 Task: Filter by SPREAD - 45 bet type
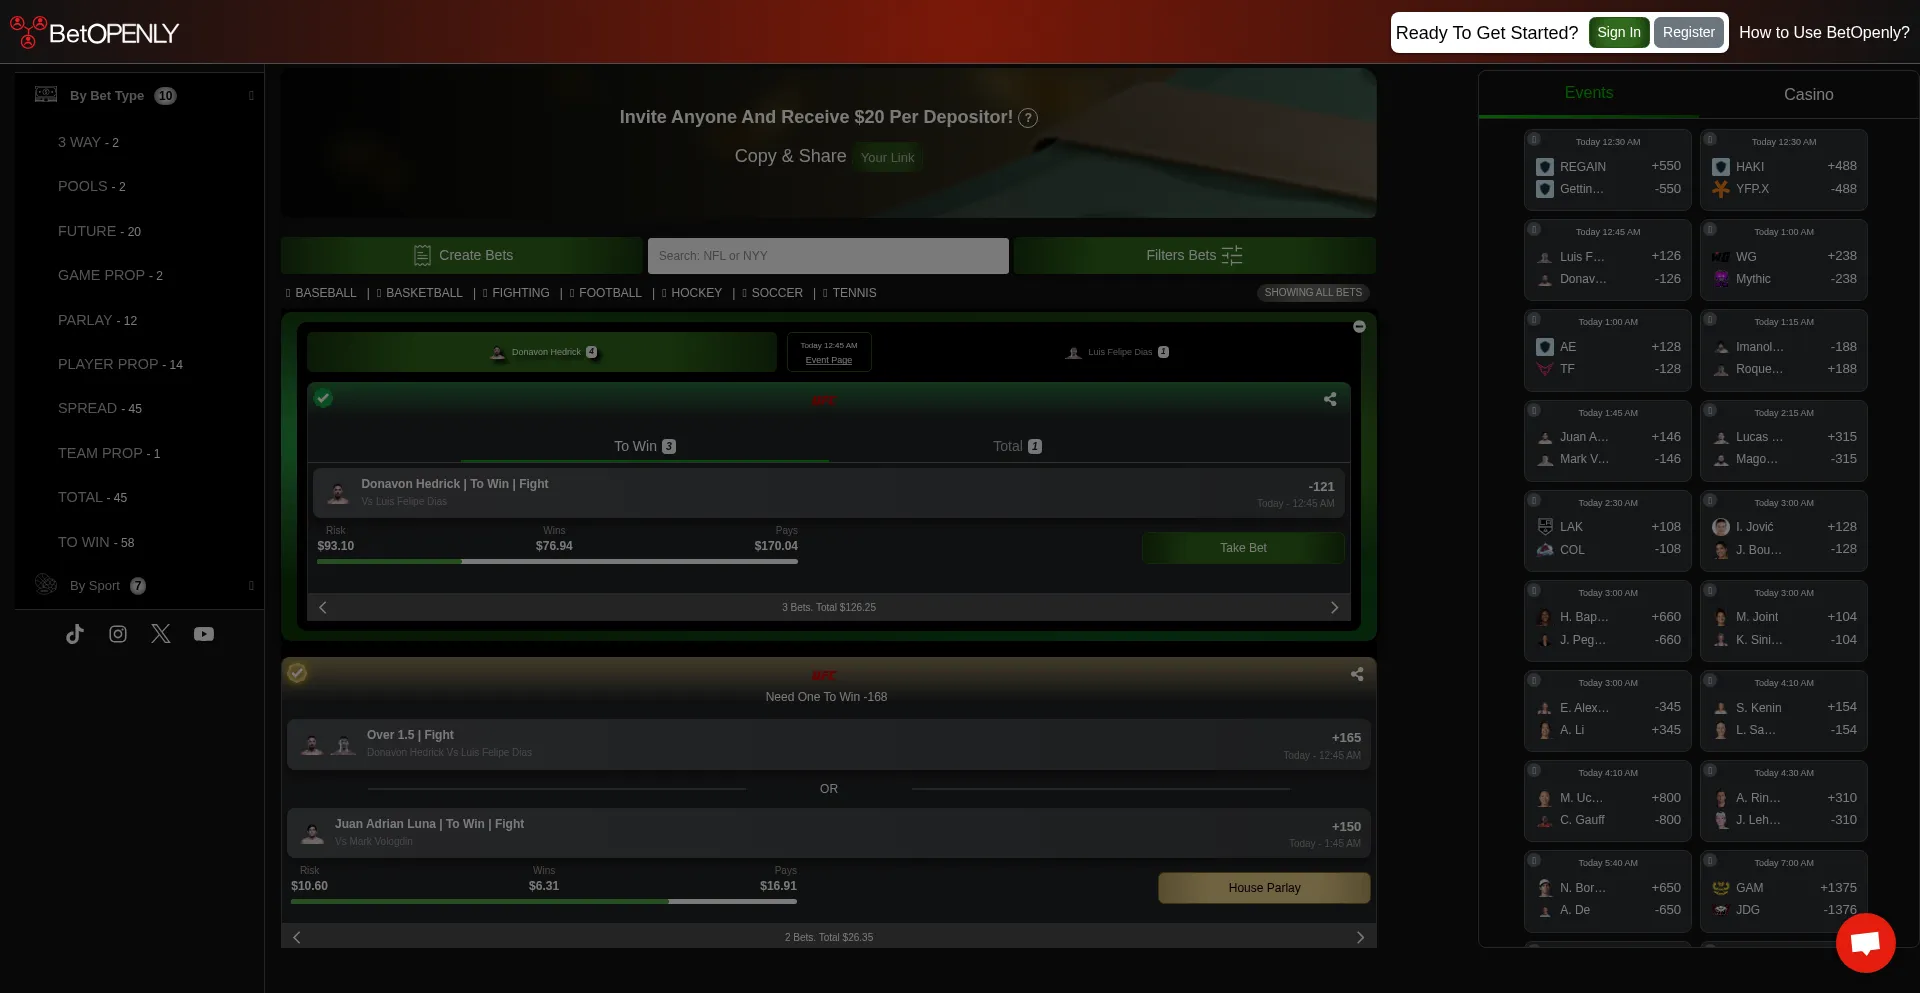pyautogui.click(x=100, y=409)
